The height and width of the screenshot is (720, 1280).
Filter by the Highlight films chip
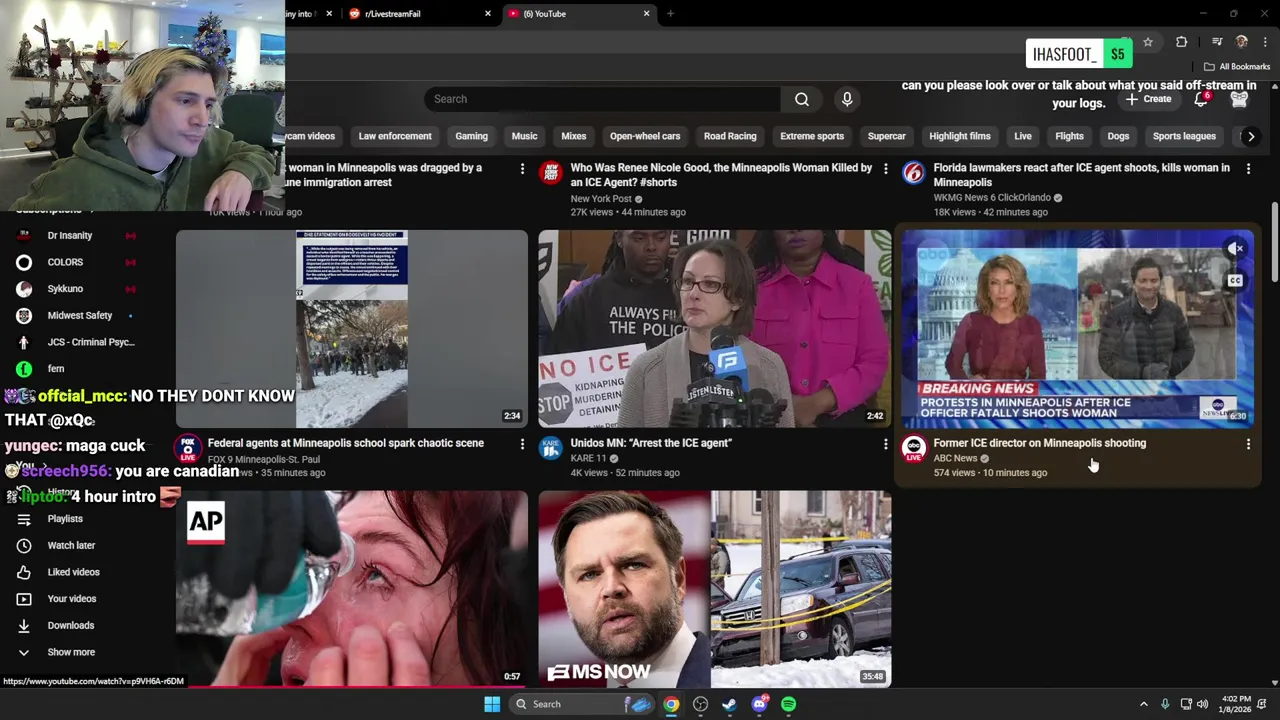tap(960, 136)
